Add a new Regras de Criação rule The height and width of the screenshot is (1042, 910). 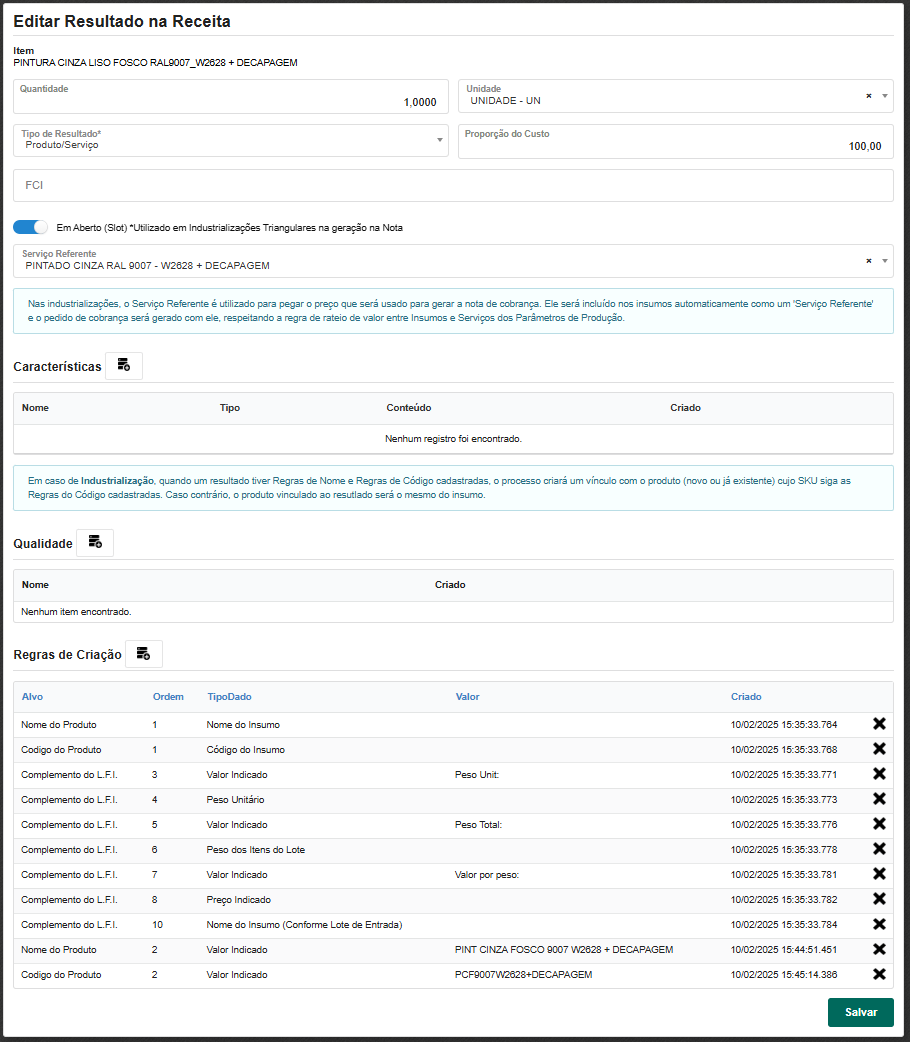[144, 654]
